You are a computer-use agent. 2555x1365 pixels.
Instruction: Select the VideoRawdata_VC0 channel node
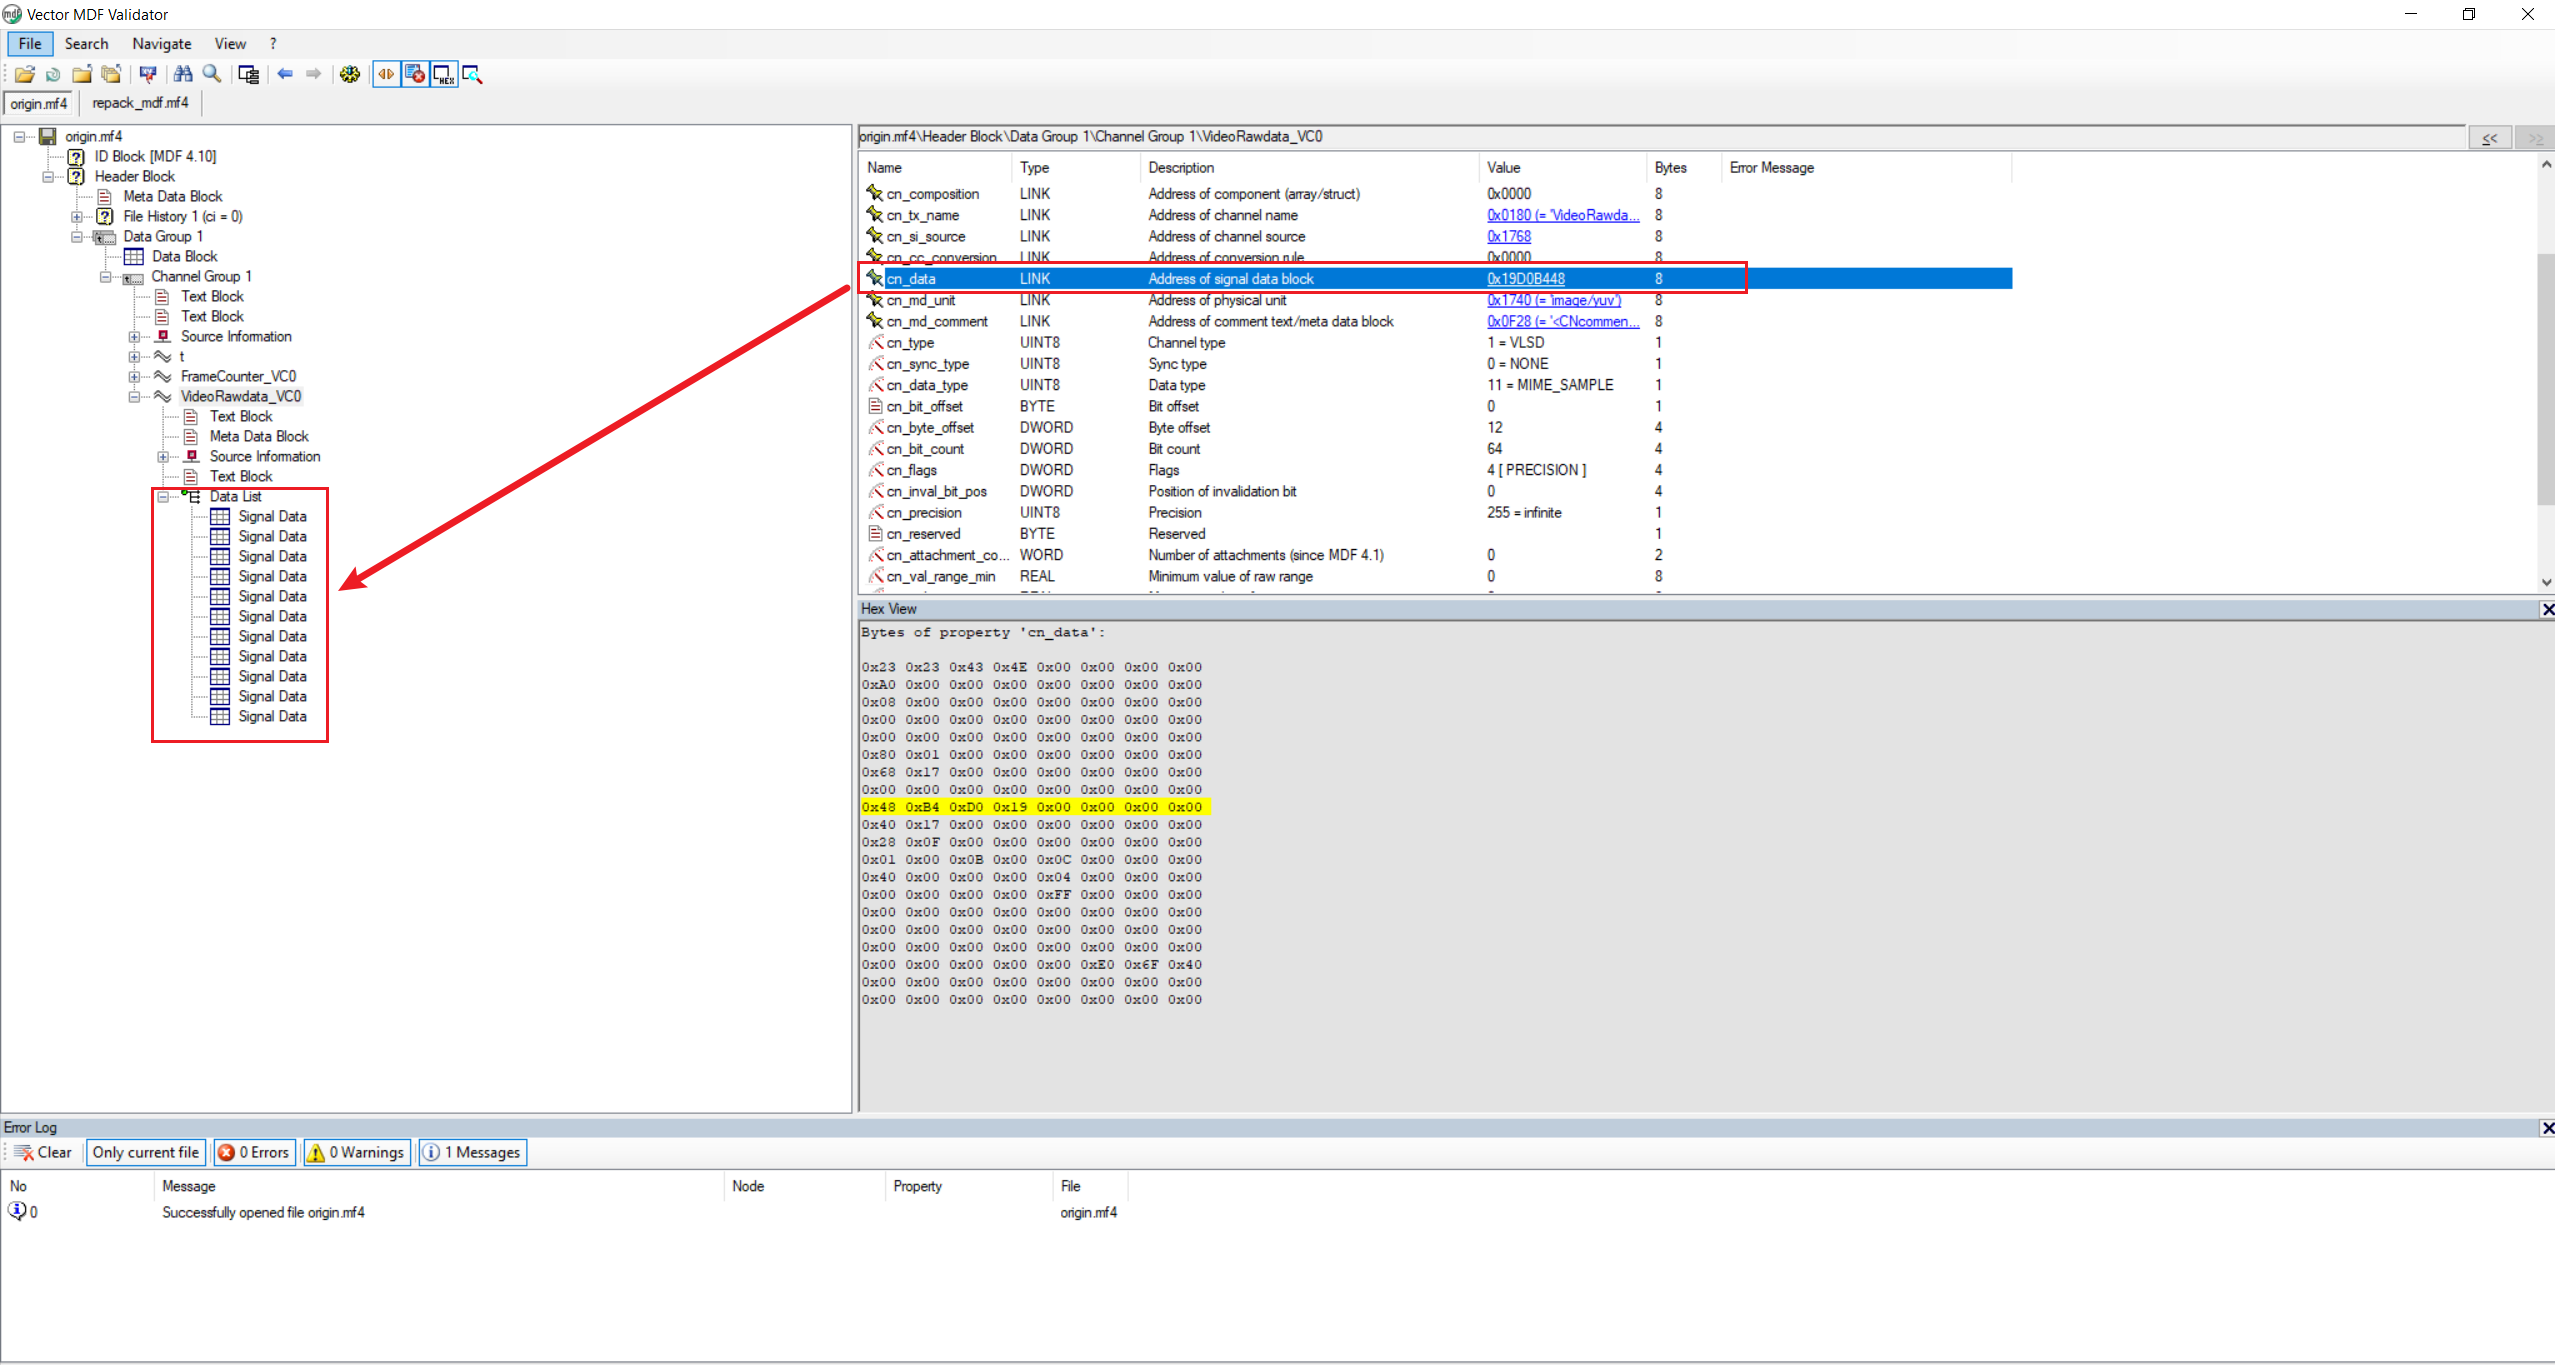pos(241,396)
